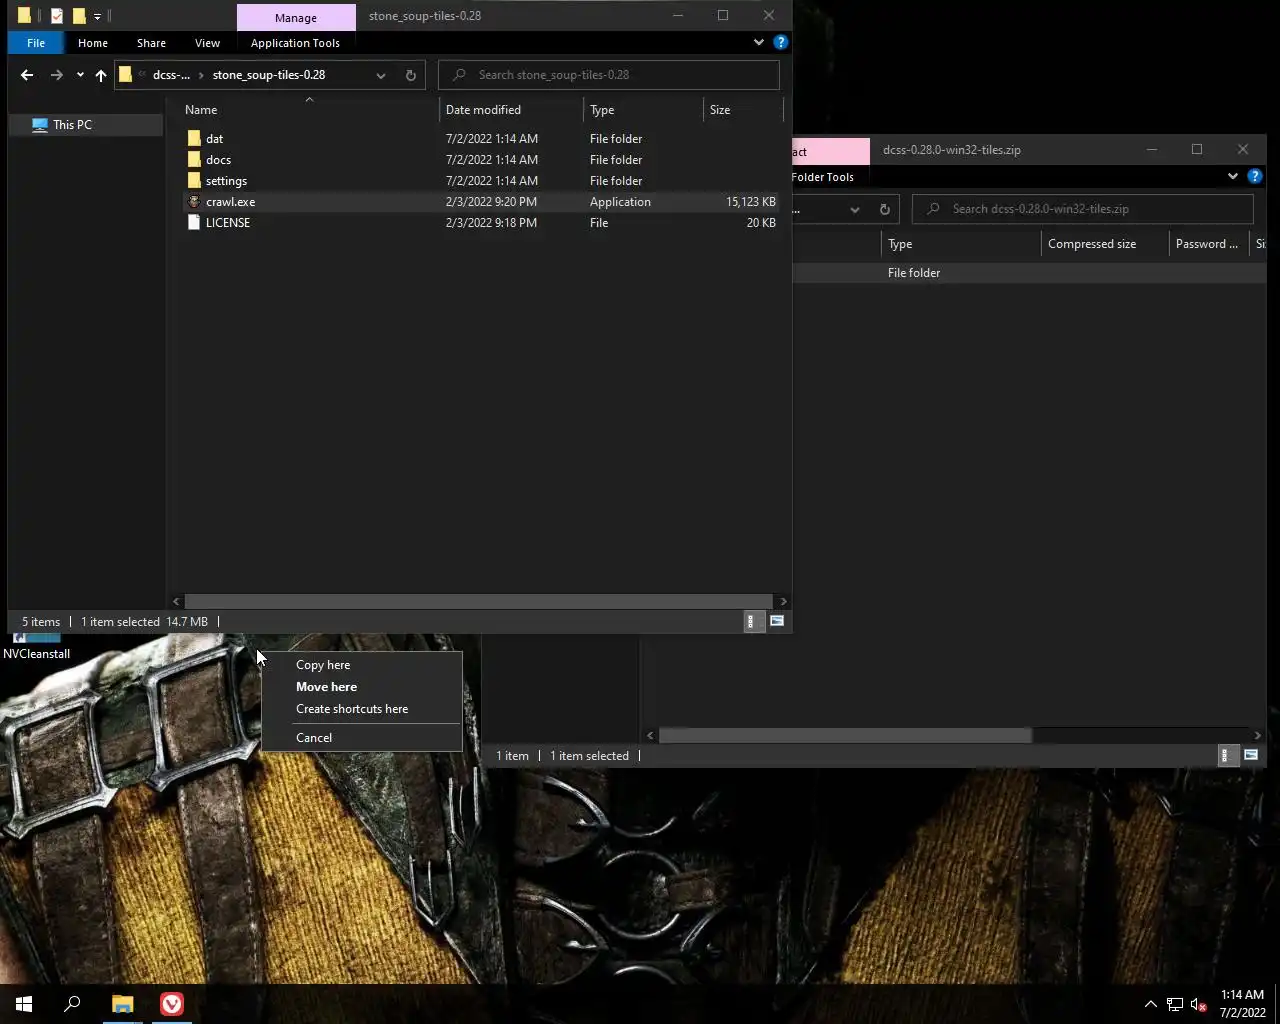
Task: Choose Copy here in context menu
Action: (323, 665)
